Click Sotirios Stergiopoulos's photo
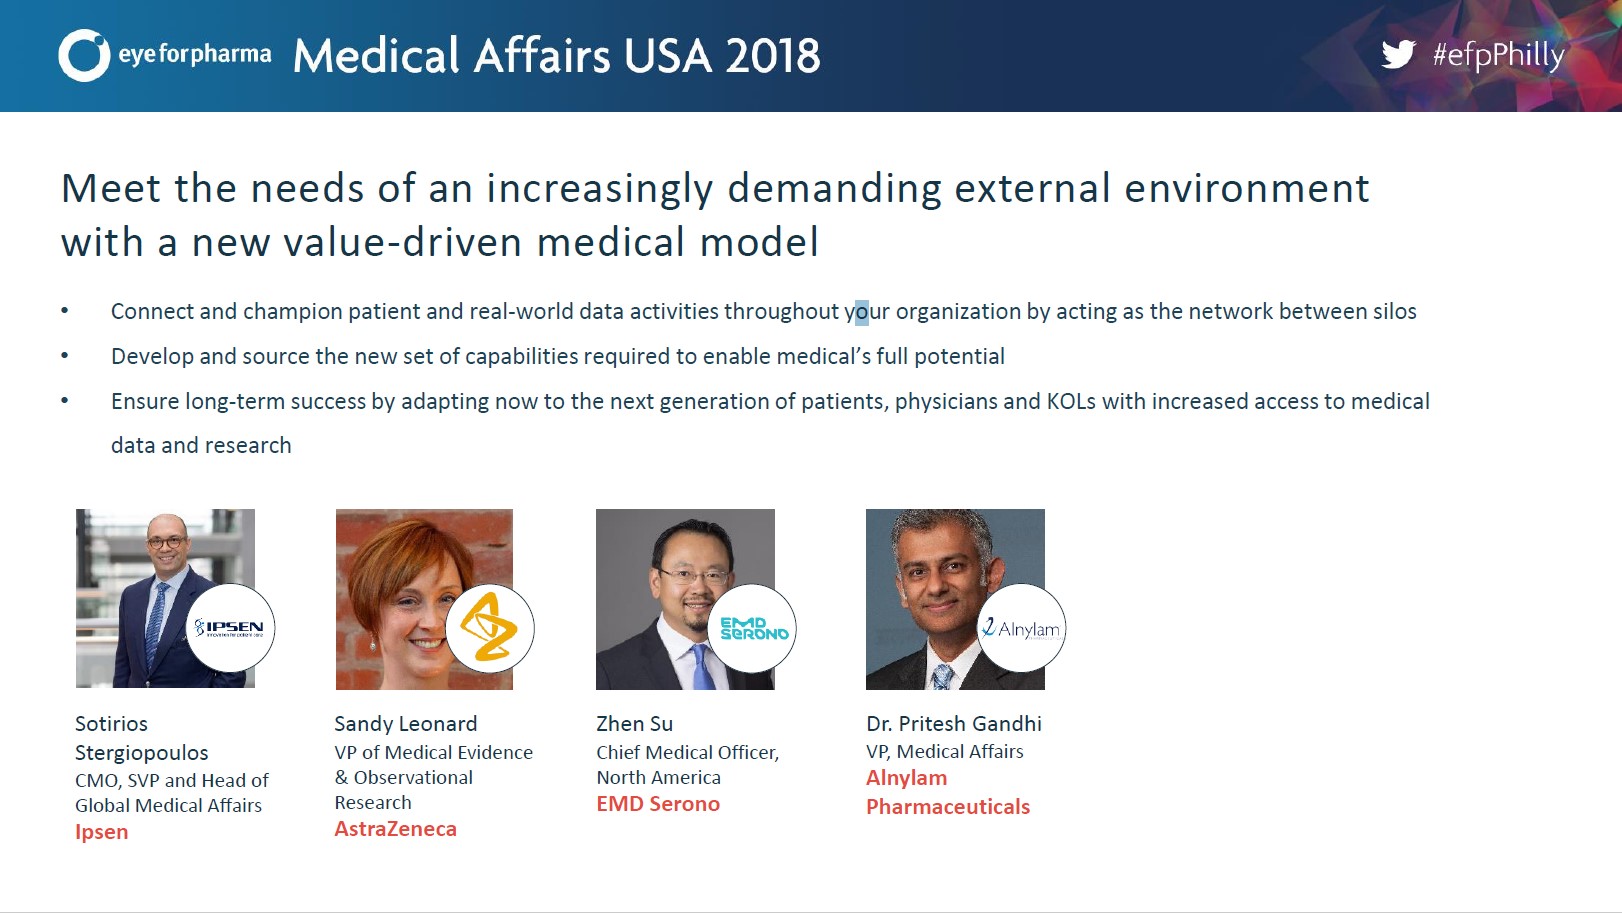 [165, 598]
